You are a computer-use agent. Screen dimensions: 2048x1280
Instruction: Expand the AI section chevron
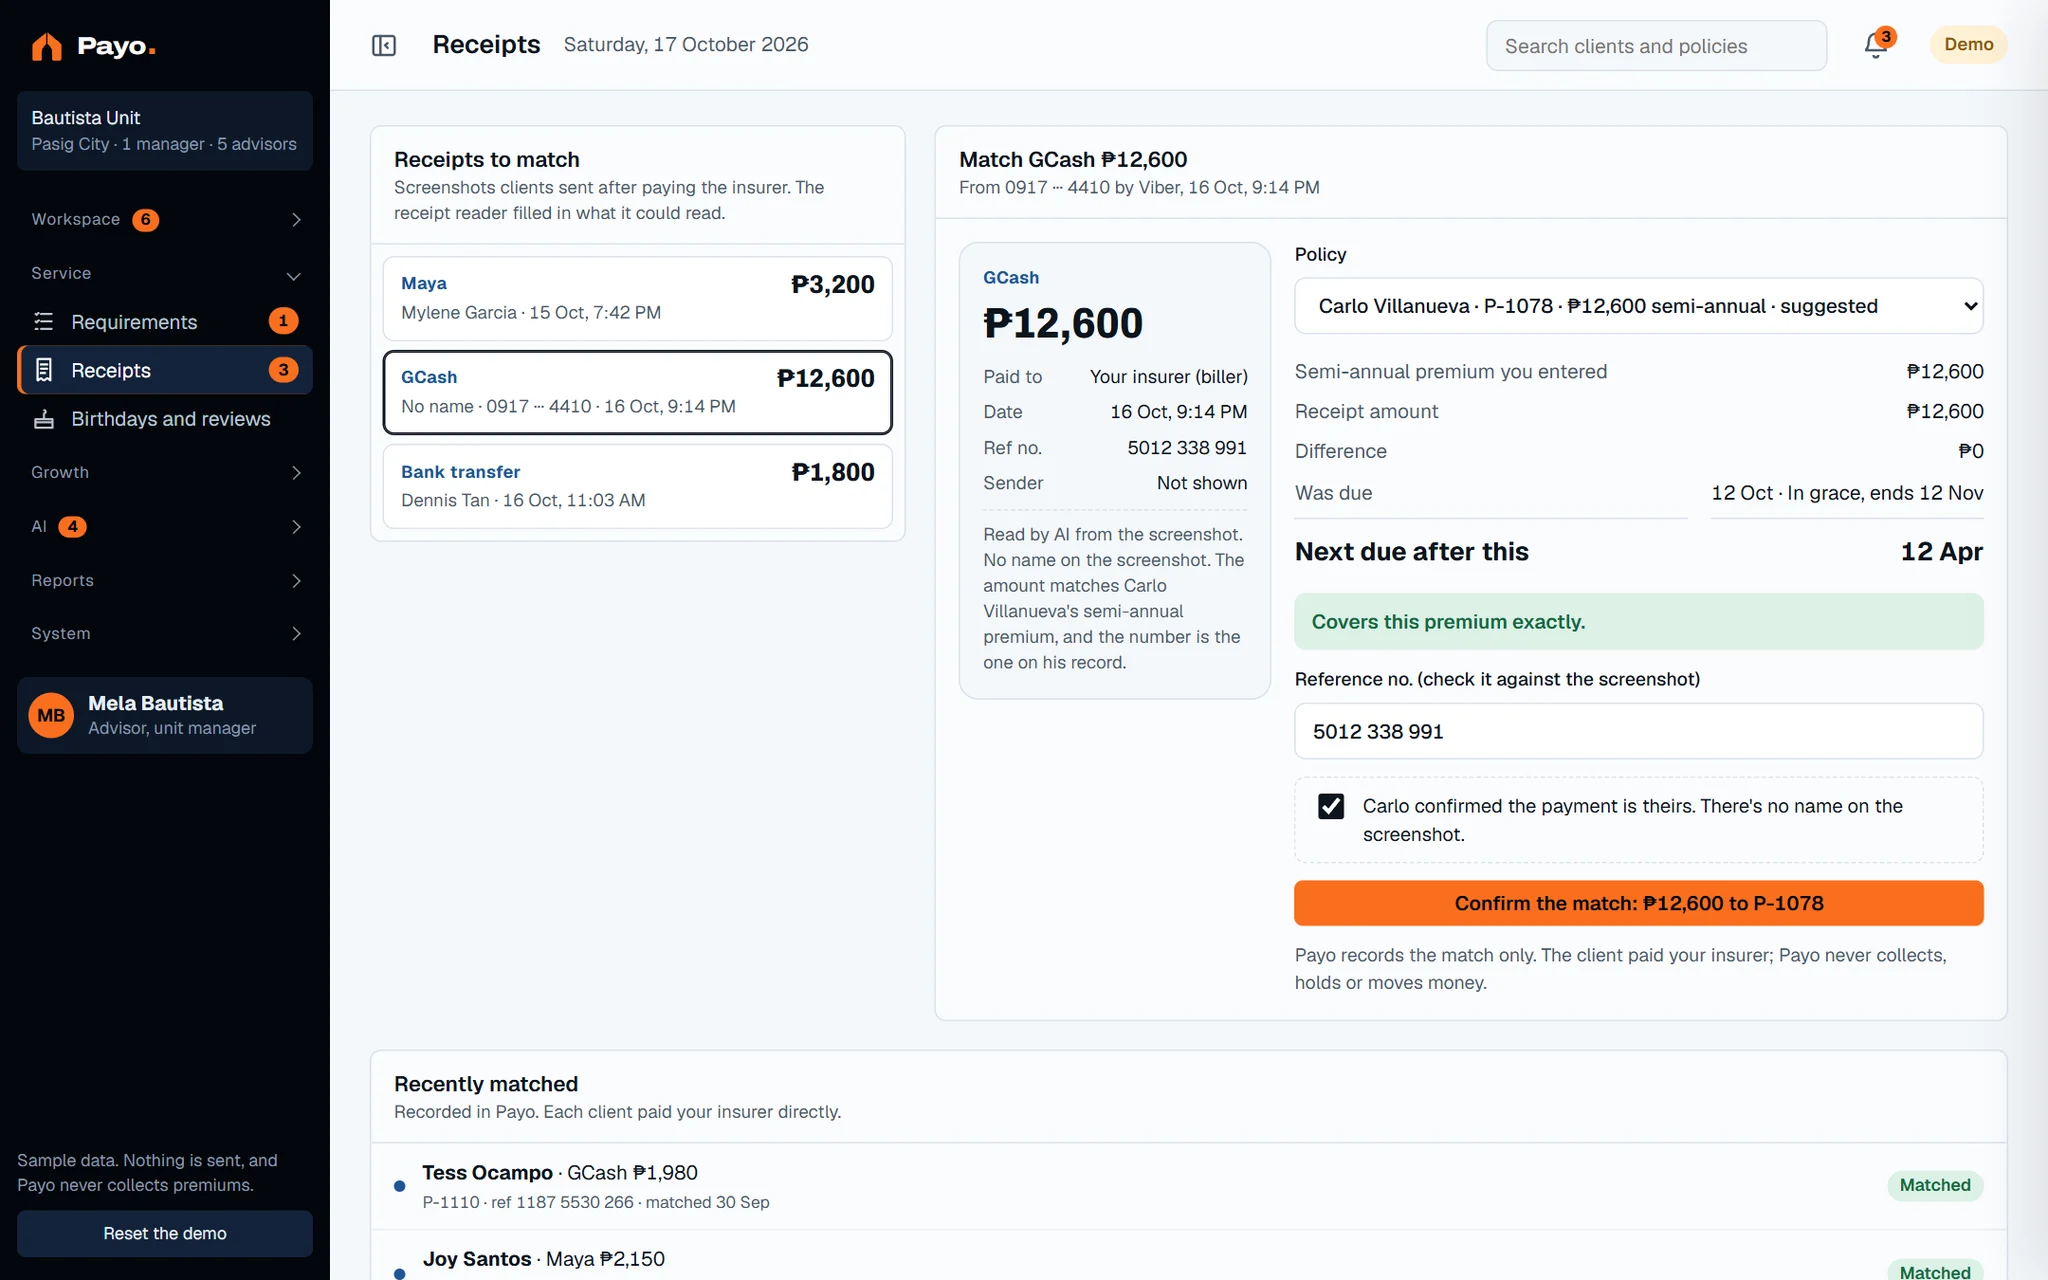pyautogui.click(x=296, y=527)
